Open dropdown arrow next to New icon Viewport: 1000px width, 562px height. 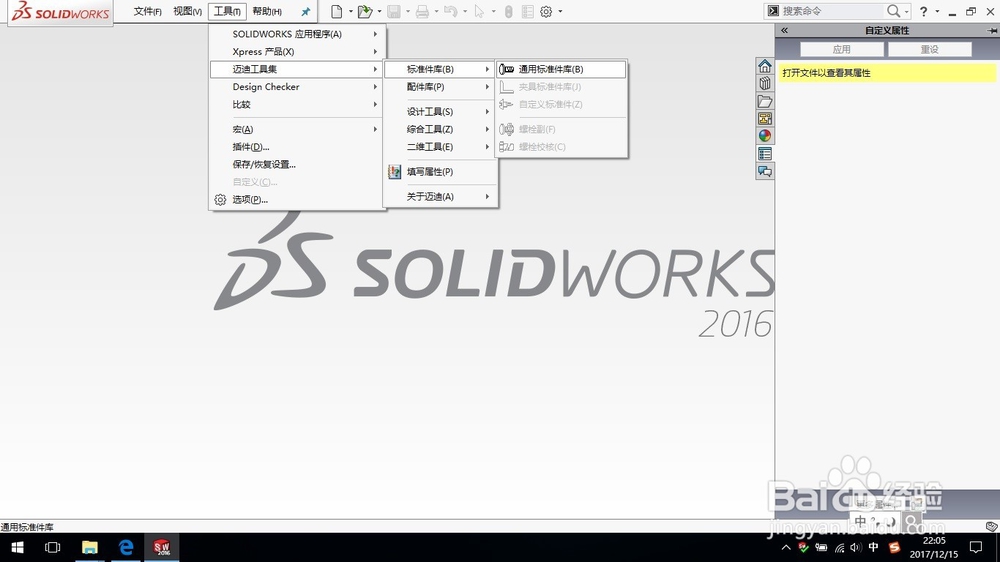click(x=351, y=11)
